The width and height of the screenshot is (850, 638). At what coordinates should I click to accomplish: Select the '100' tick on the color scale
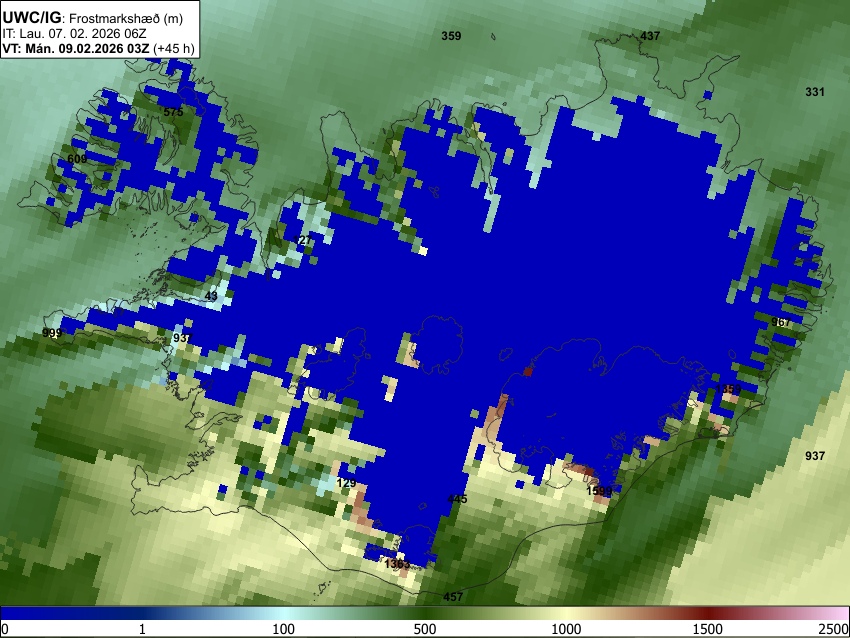pos(283,629)
